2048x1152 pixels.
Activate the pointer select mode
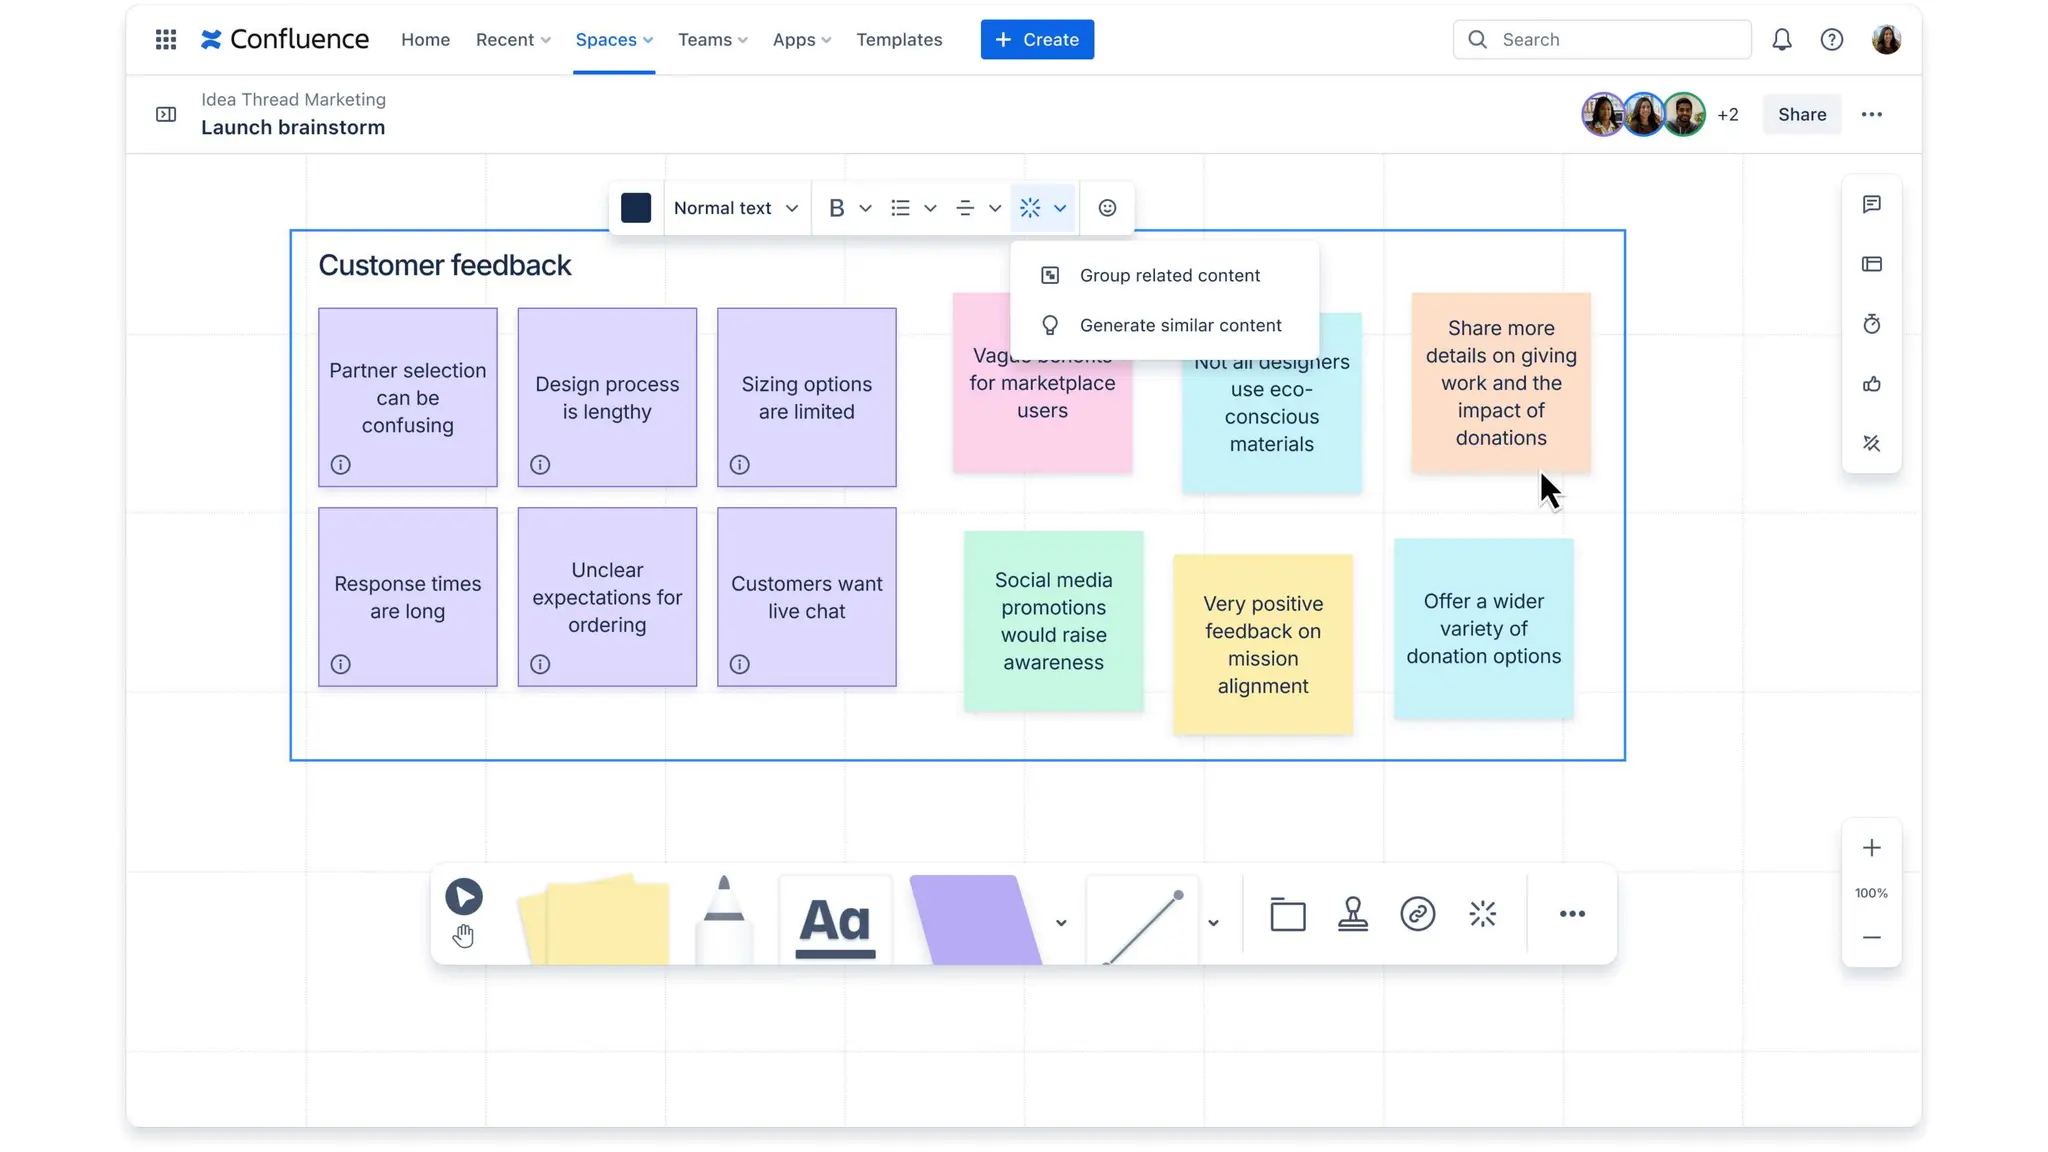pos(463,896)
